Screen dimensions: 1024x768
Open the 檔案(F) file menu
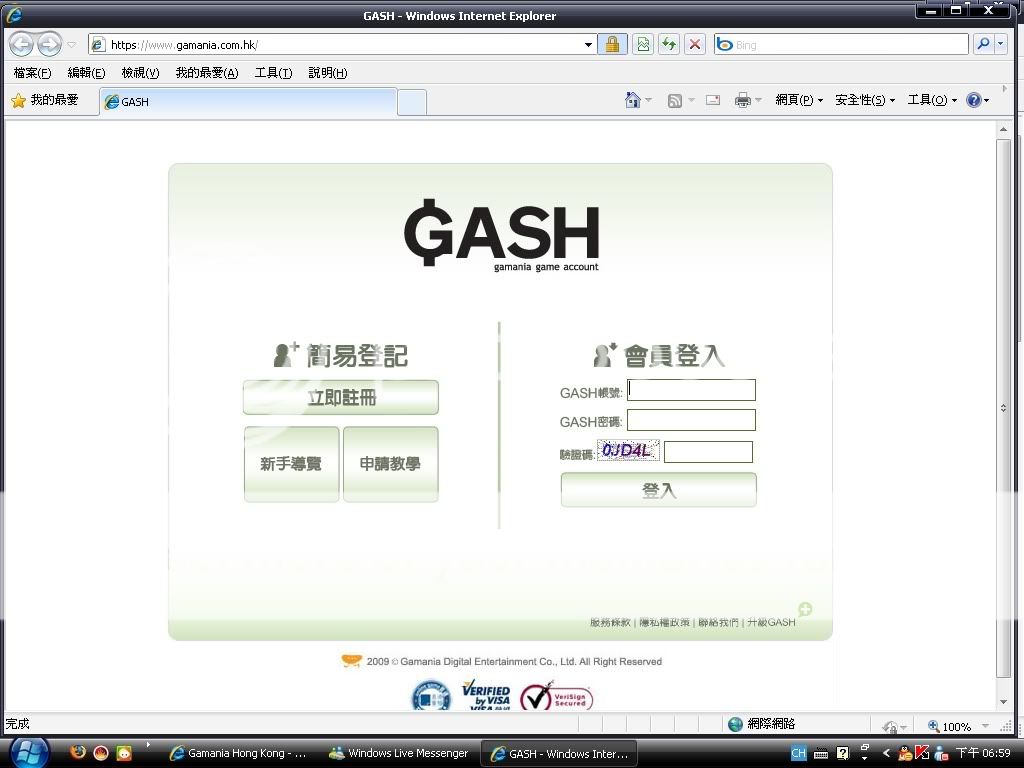point(32,73)
